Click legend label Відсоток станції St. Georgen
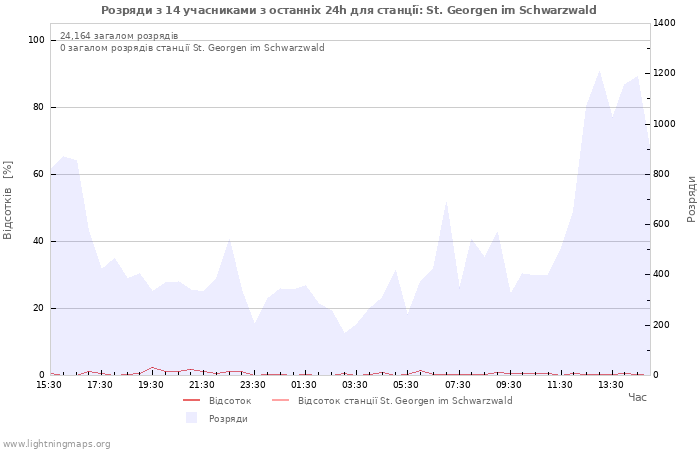This screenshot has height=450, width=700. click(405, 401)
